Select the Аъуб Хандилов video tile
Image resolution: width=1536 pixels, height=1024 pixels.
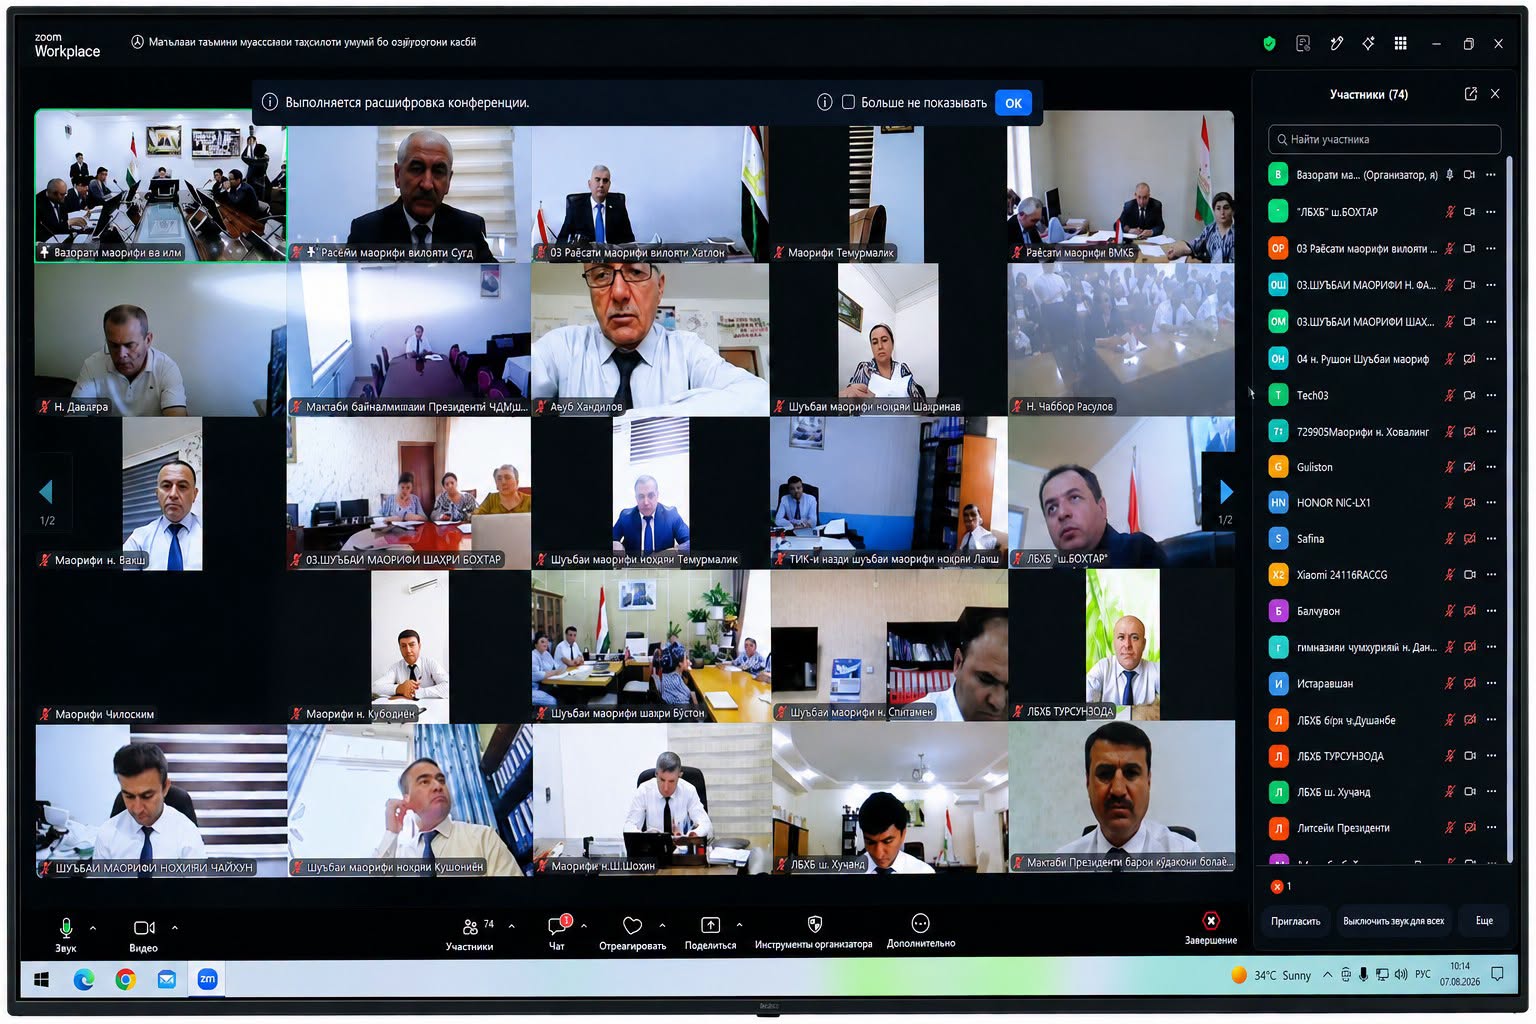650,339
